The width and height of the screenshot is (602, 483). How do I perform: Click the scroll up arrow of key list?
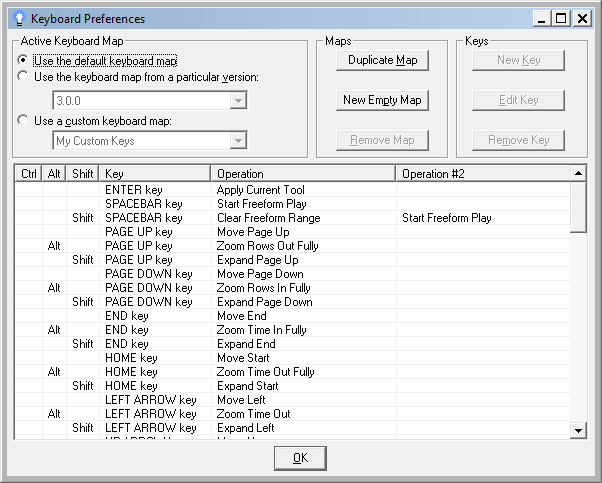coord(578,174)
